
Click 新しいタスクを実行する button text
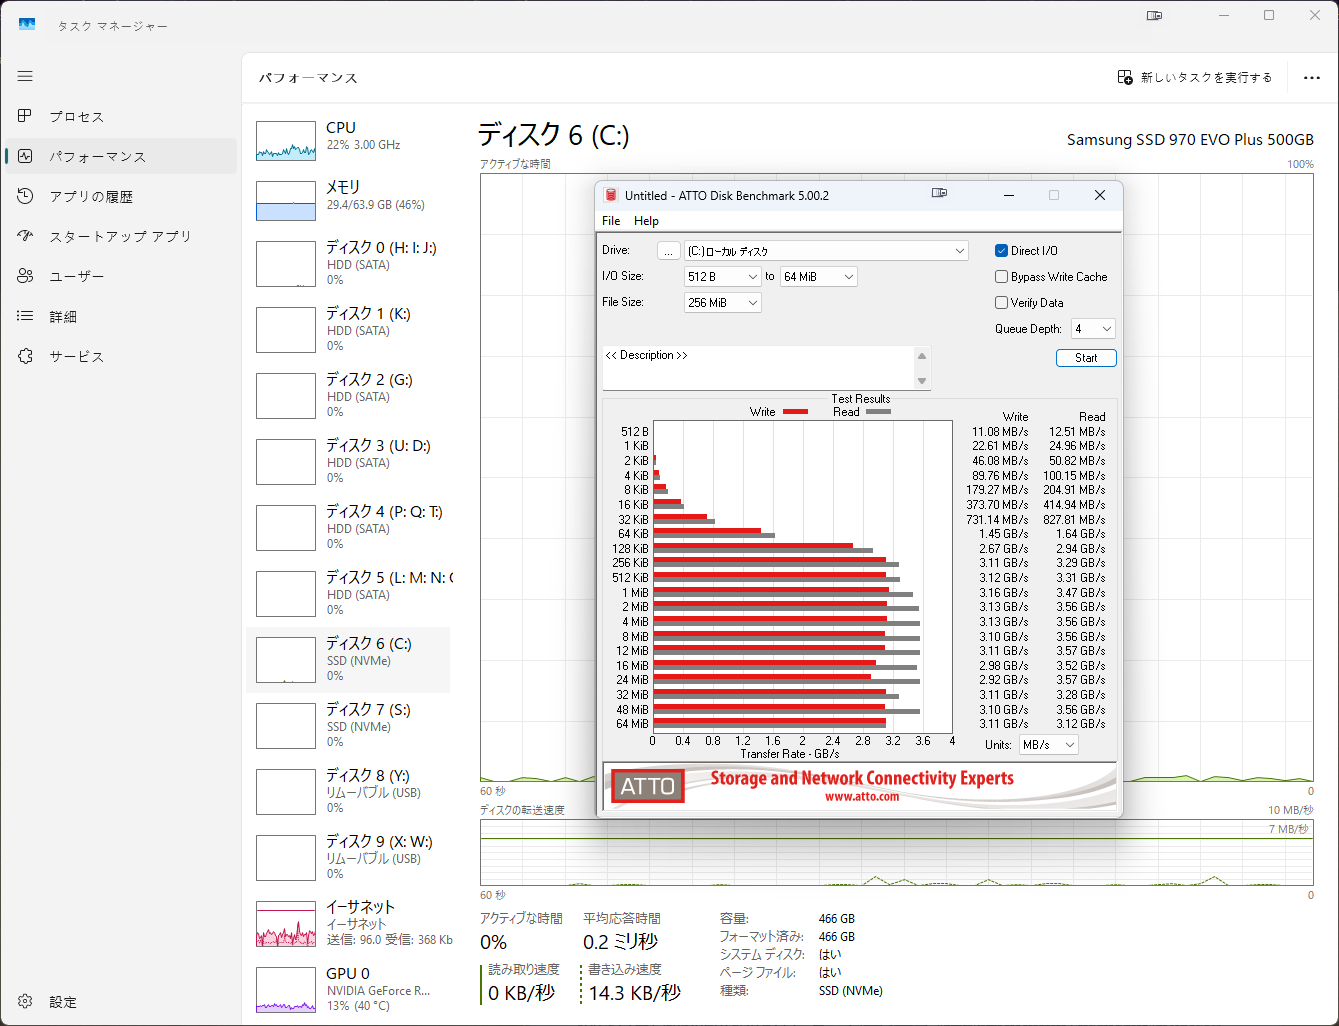[1206, 77]
